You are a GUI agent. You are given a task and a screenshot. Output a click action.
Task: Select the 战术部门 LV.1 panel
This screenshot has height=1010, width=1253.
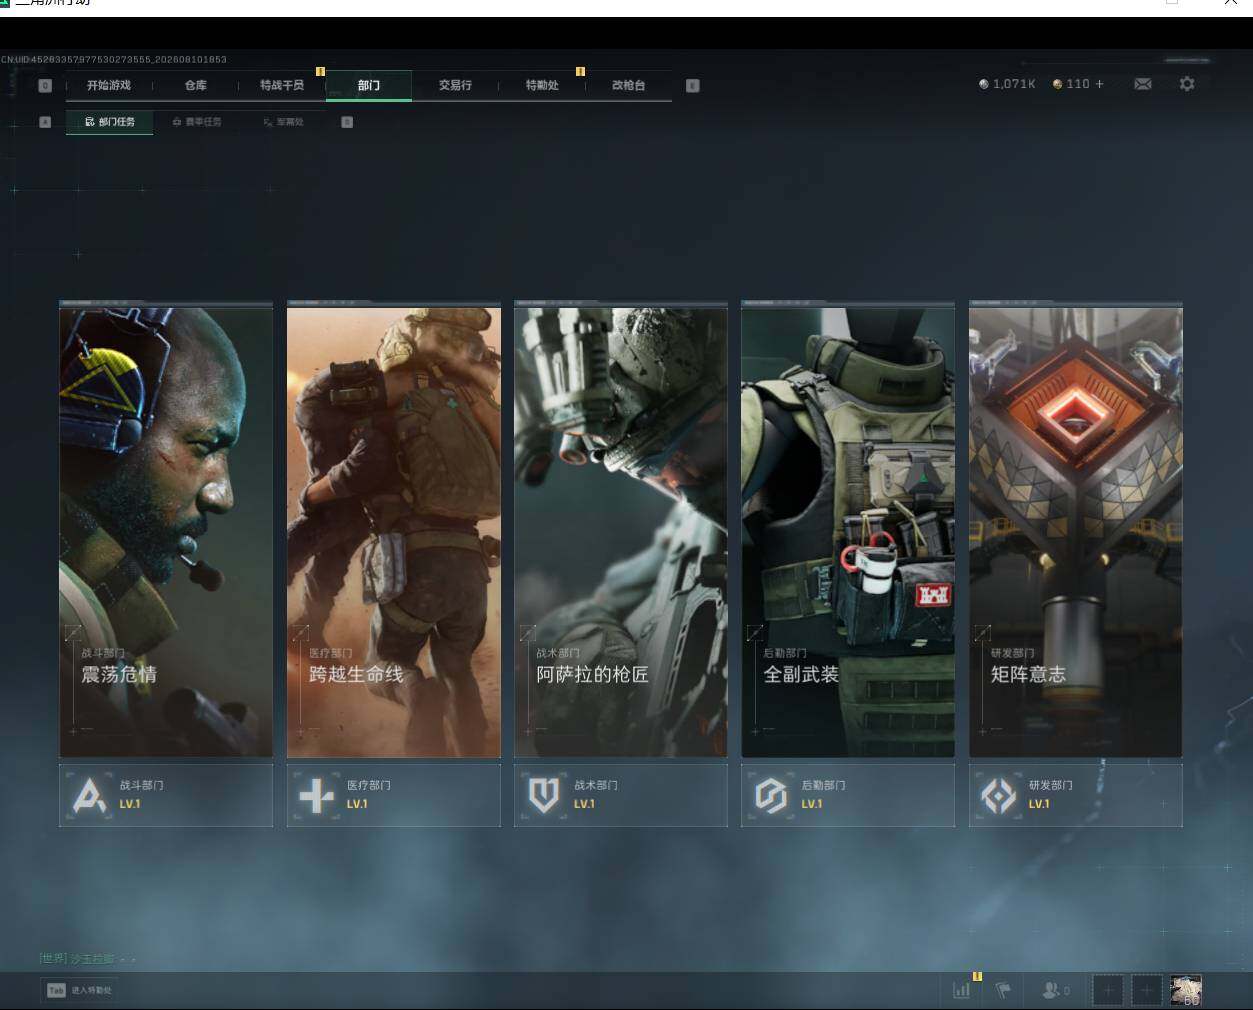621,796
